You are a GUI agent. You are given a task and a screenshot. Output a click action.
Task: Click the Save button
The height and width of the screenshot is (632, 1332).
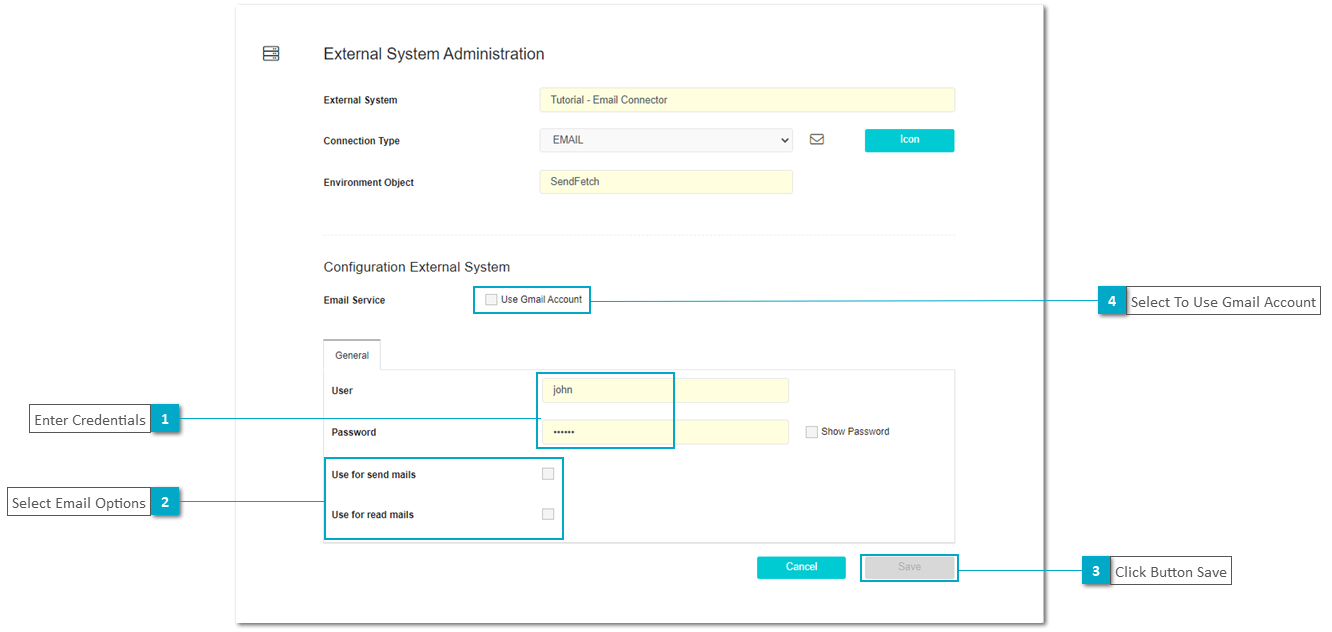point(909,567)
